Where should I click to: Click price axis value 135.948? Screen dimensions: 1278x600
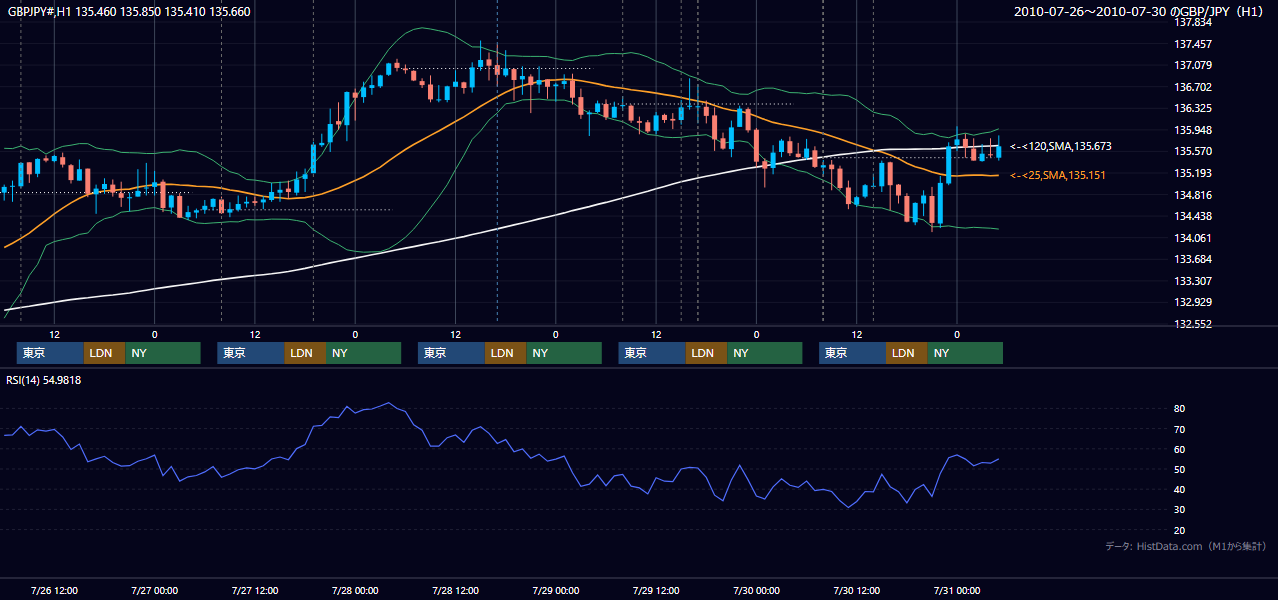1193,130
